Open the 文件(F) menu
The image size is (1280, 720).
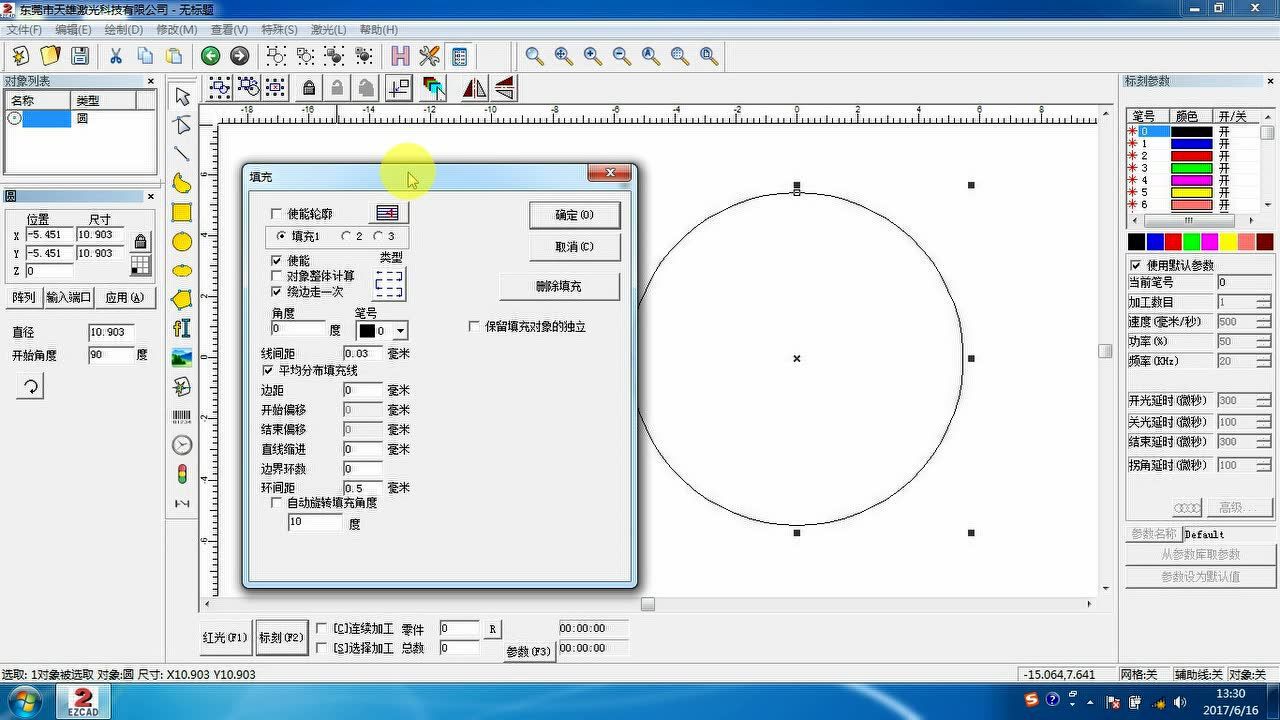click(24, 30)
